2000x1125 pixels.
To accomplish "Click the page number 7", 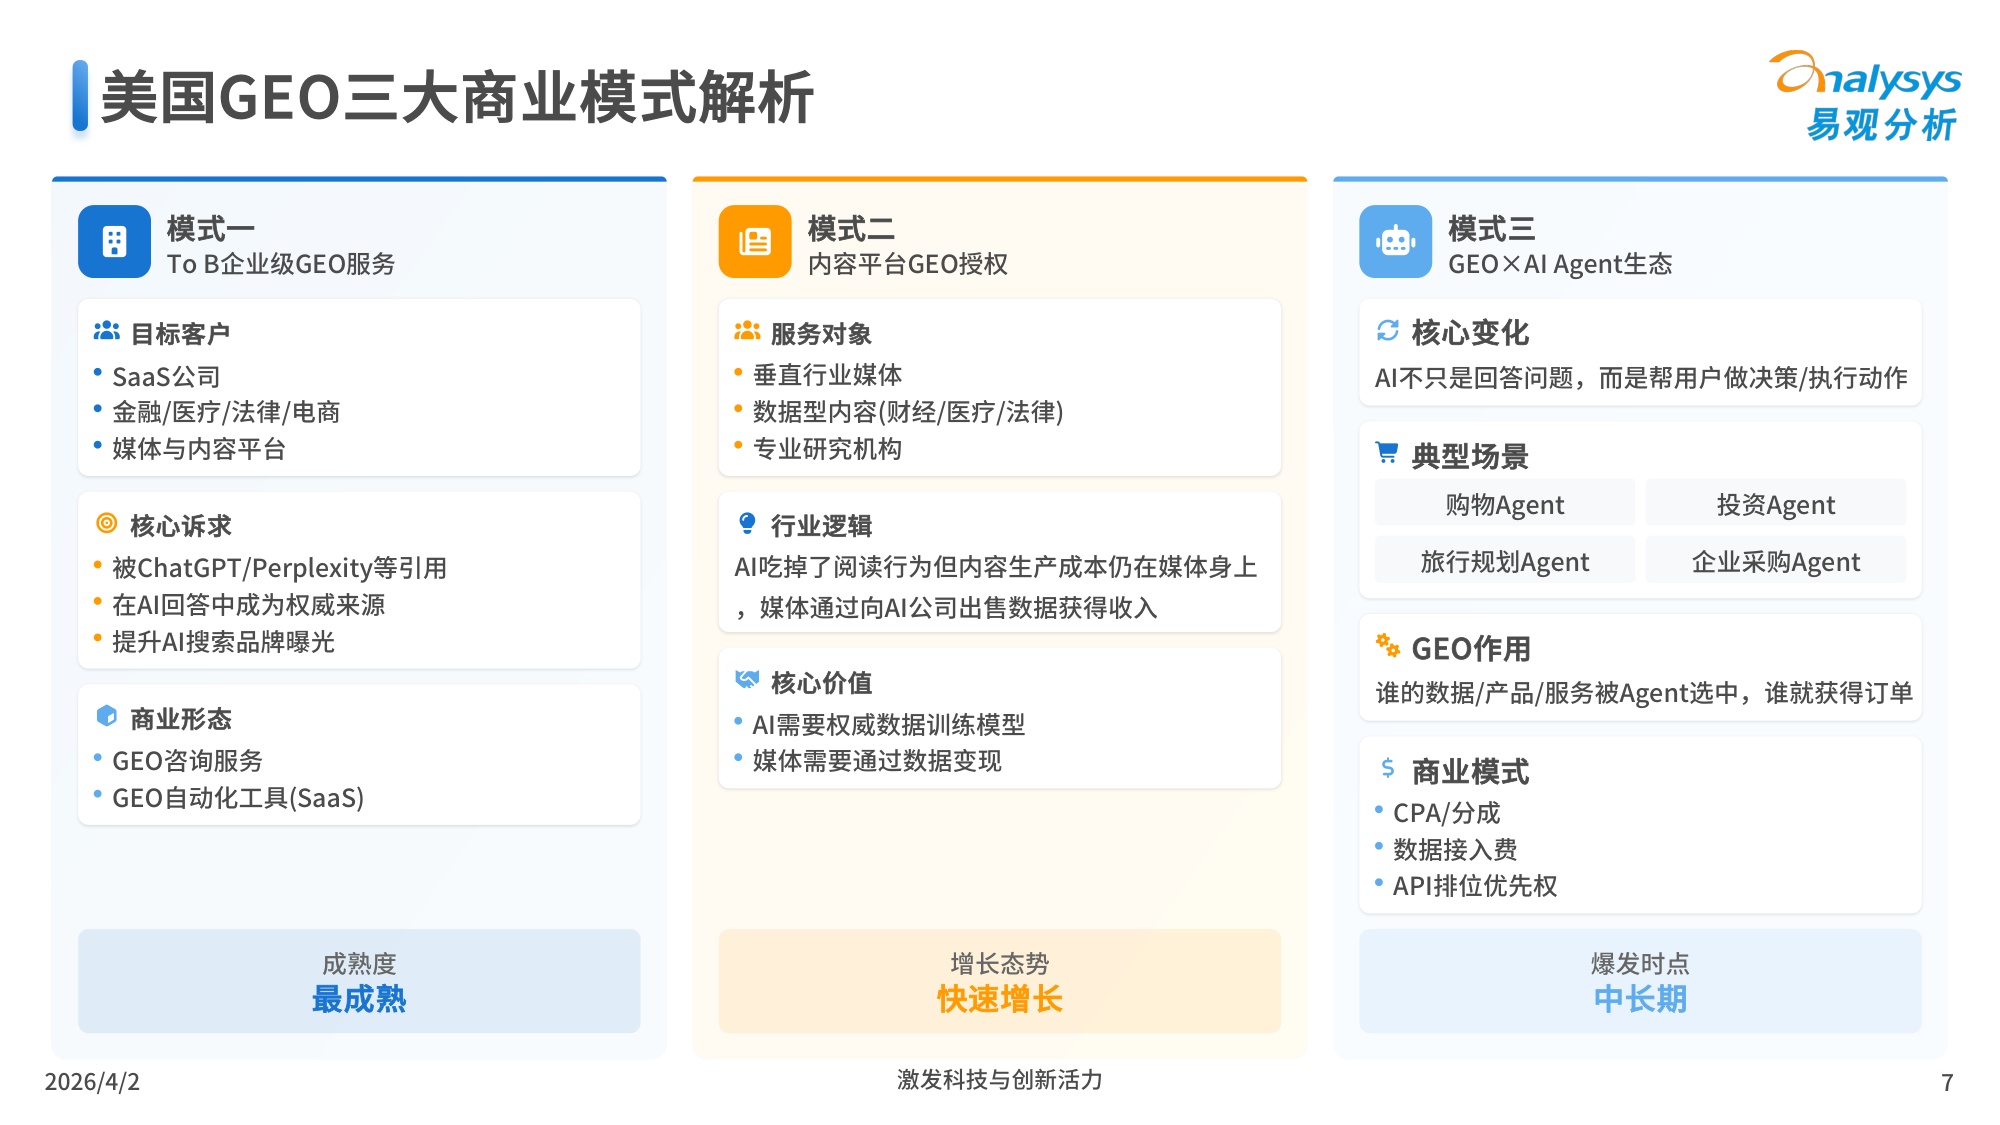I will [x=1947, y=1082].
